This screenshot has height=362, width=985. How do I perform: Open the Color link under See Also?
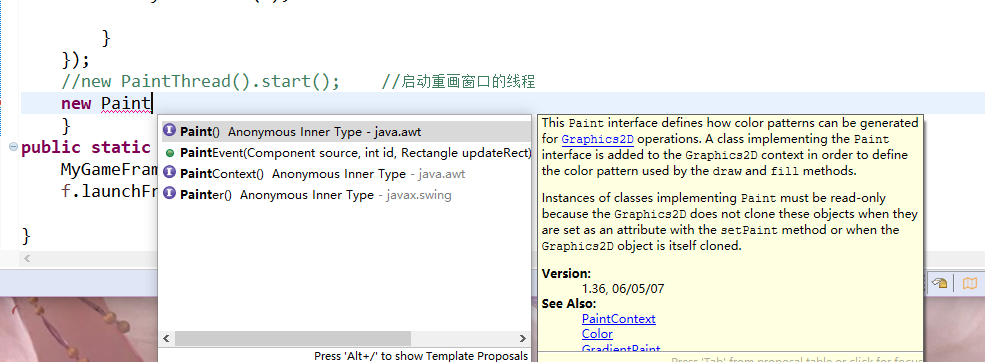pyautogui.click(x=597, y=334)
